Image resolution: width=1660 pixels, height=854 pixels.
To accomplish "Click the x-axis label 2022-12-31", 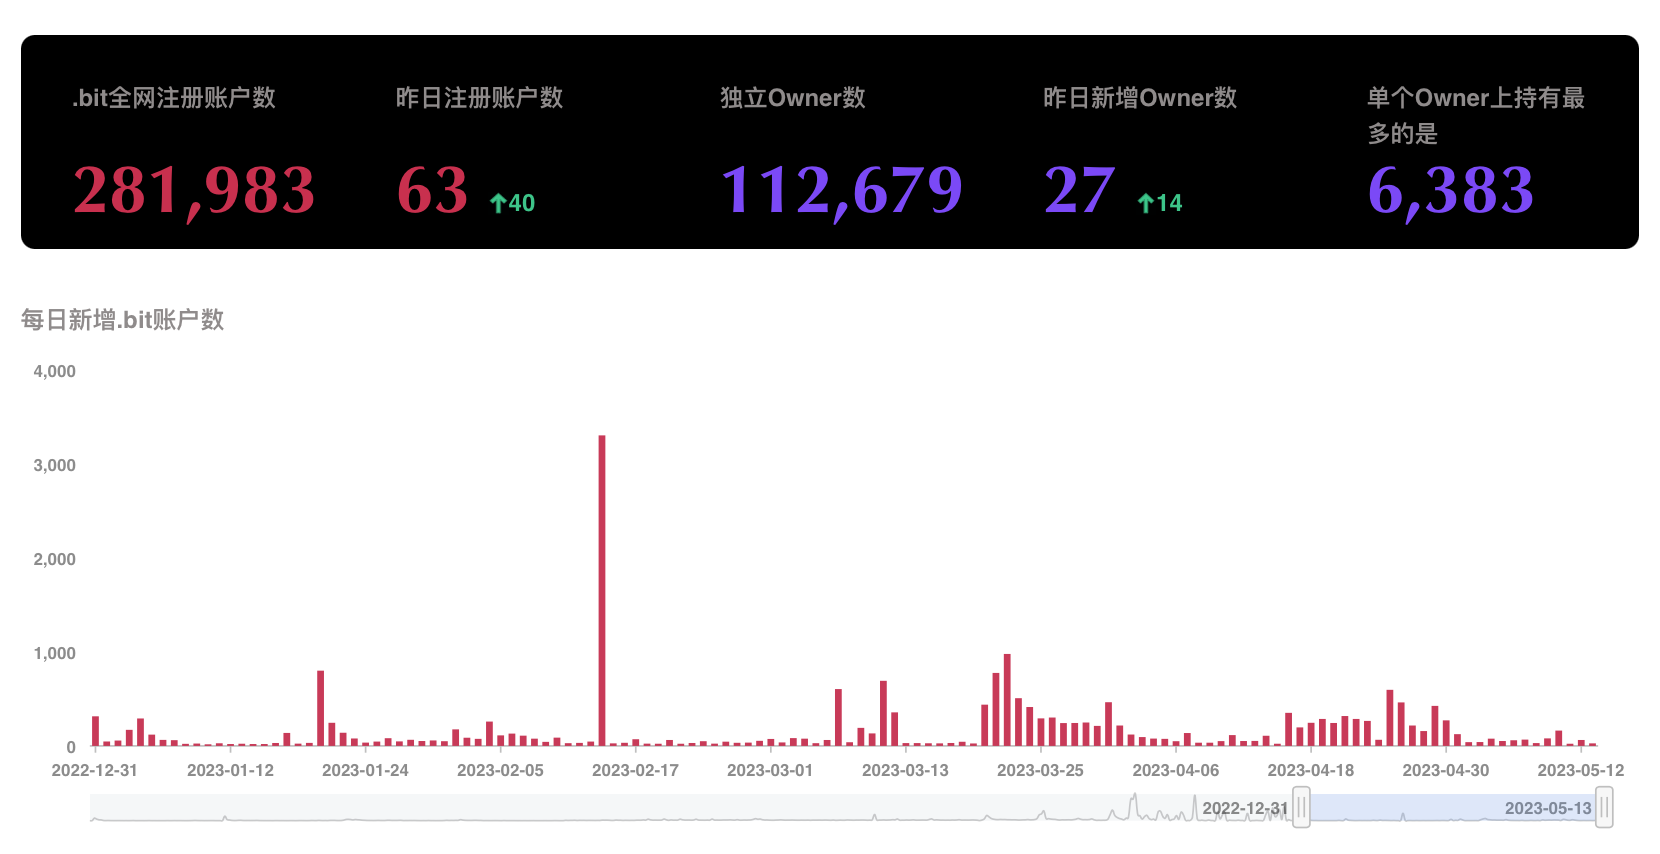I will (x=95, y=770).
